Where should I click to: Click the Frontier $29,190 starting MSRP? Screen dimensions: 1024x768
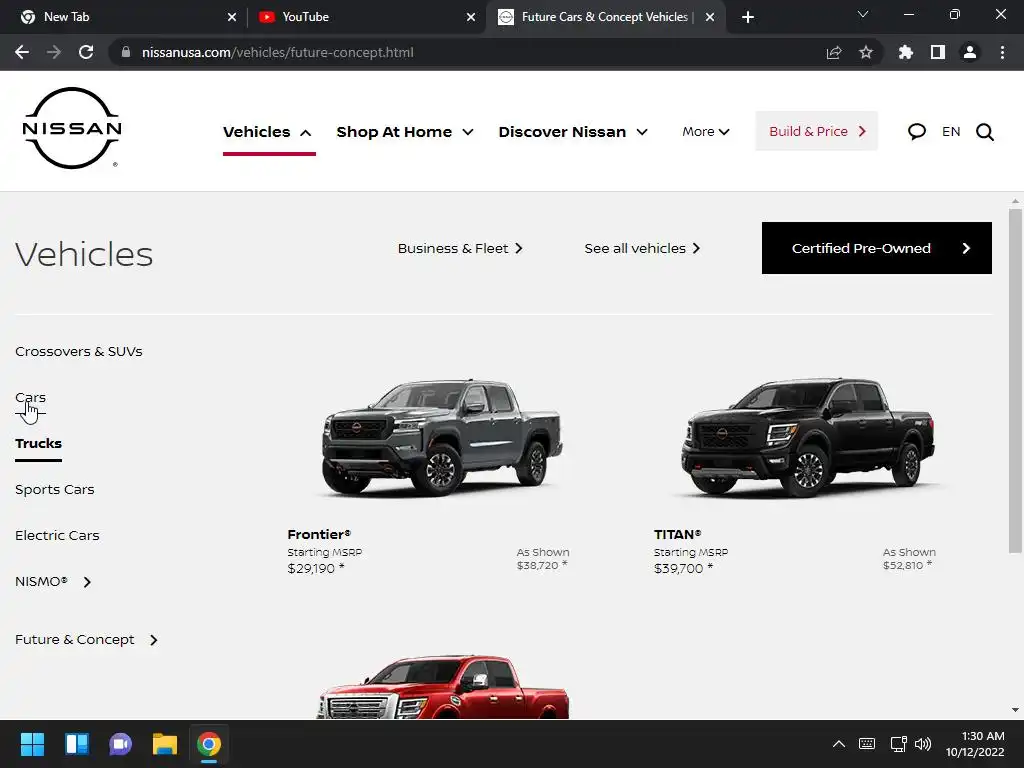tap(316, 568)
